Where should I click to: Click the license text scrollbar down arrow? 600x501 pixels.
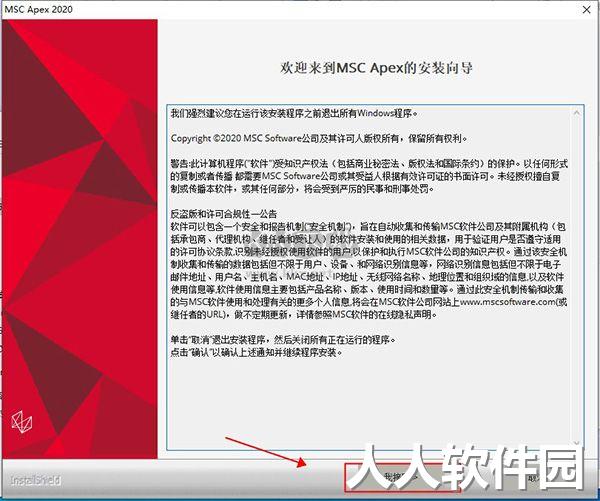(577, 443)
